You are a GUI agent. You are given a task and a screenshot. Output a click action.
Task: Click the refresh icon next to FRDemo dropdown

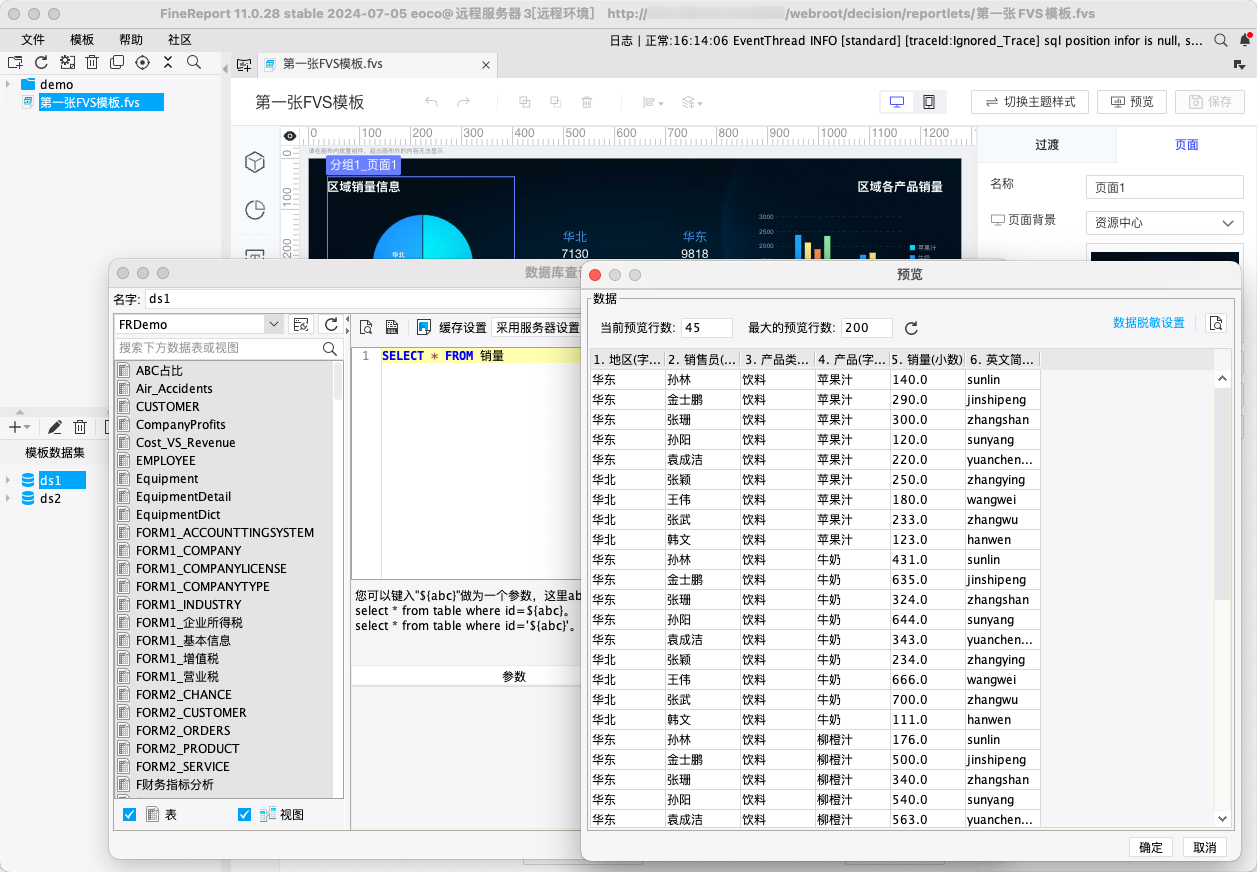(x=331, y=324)
